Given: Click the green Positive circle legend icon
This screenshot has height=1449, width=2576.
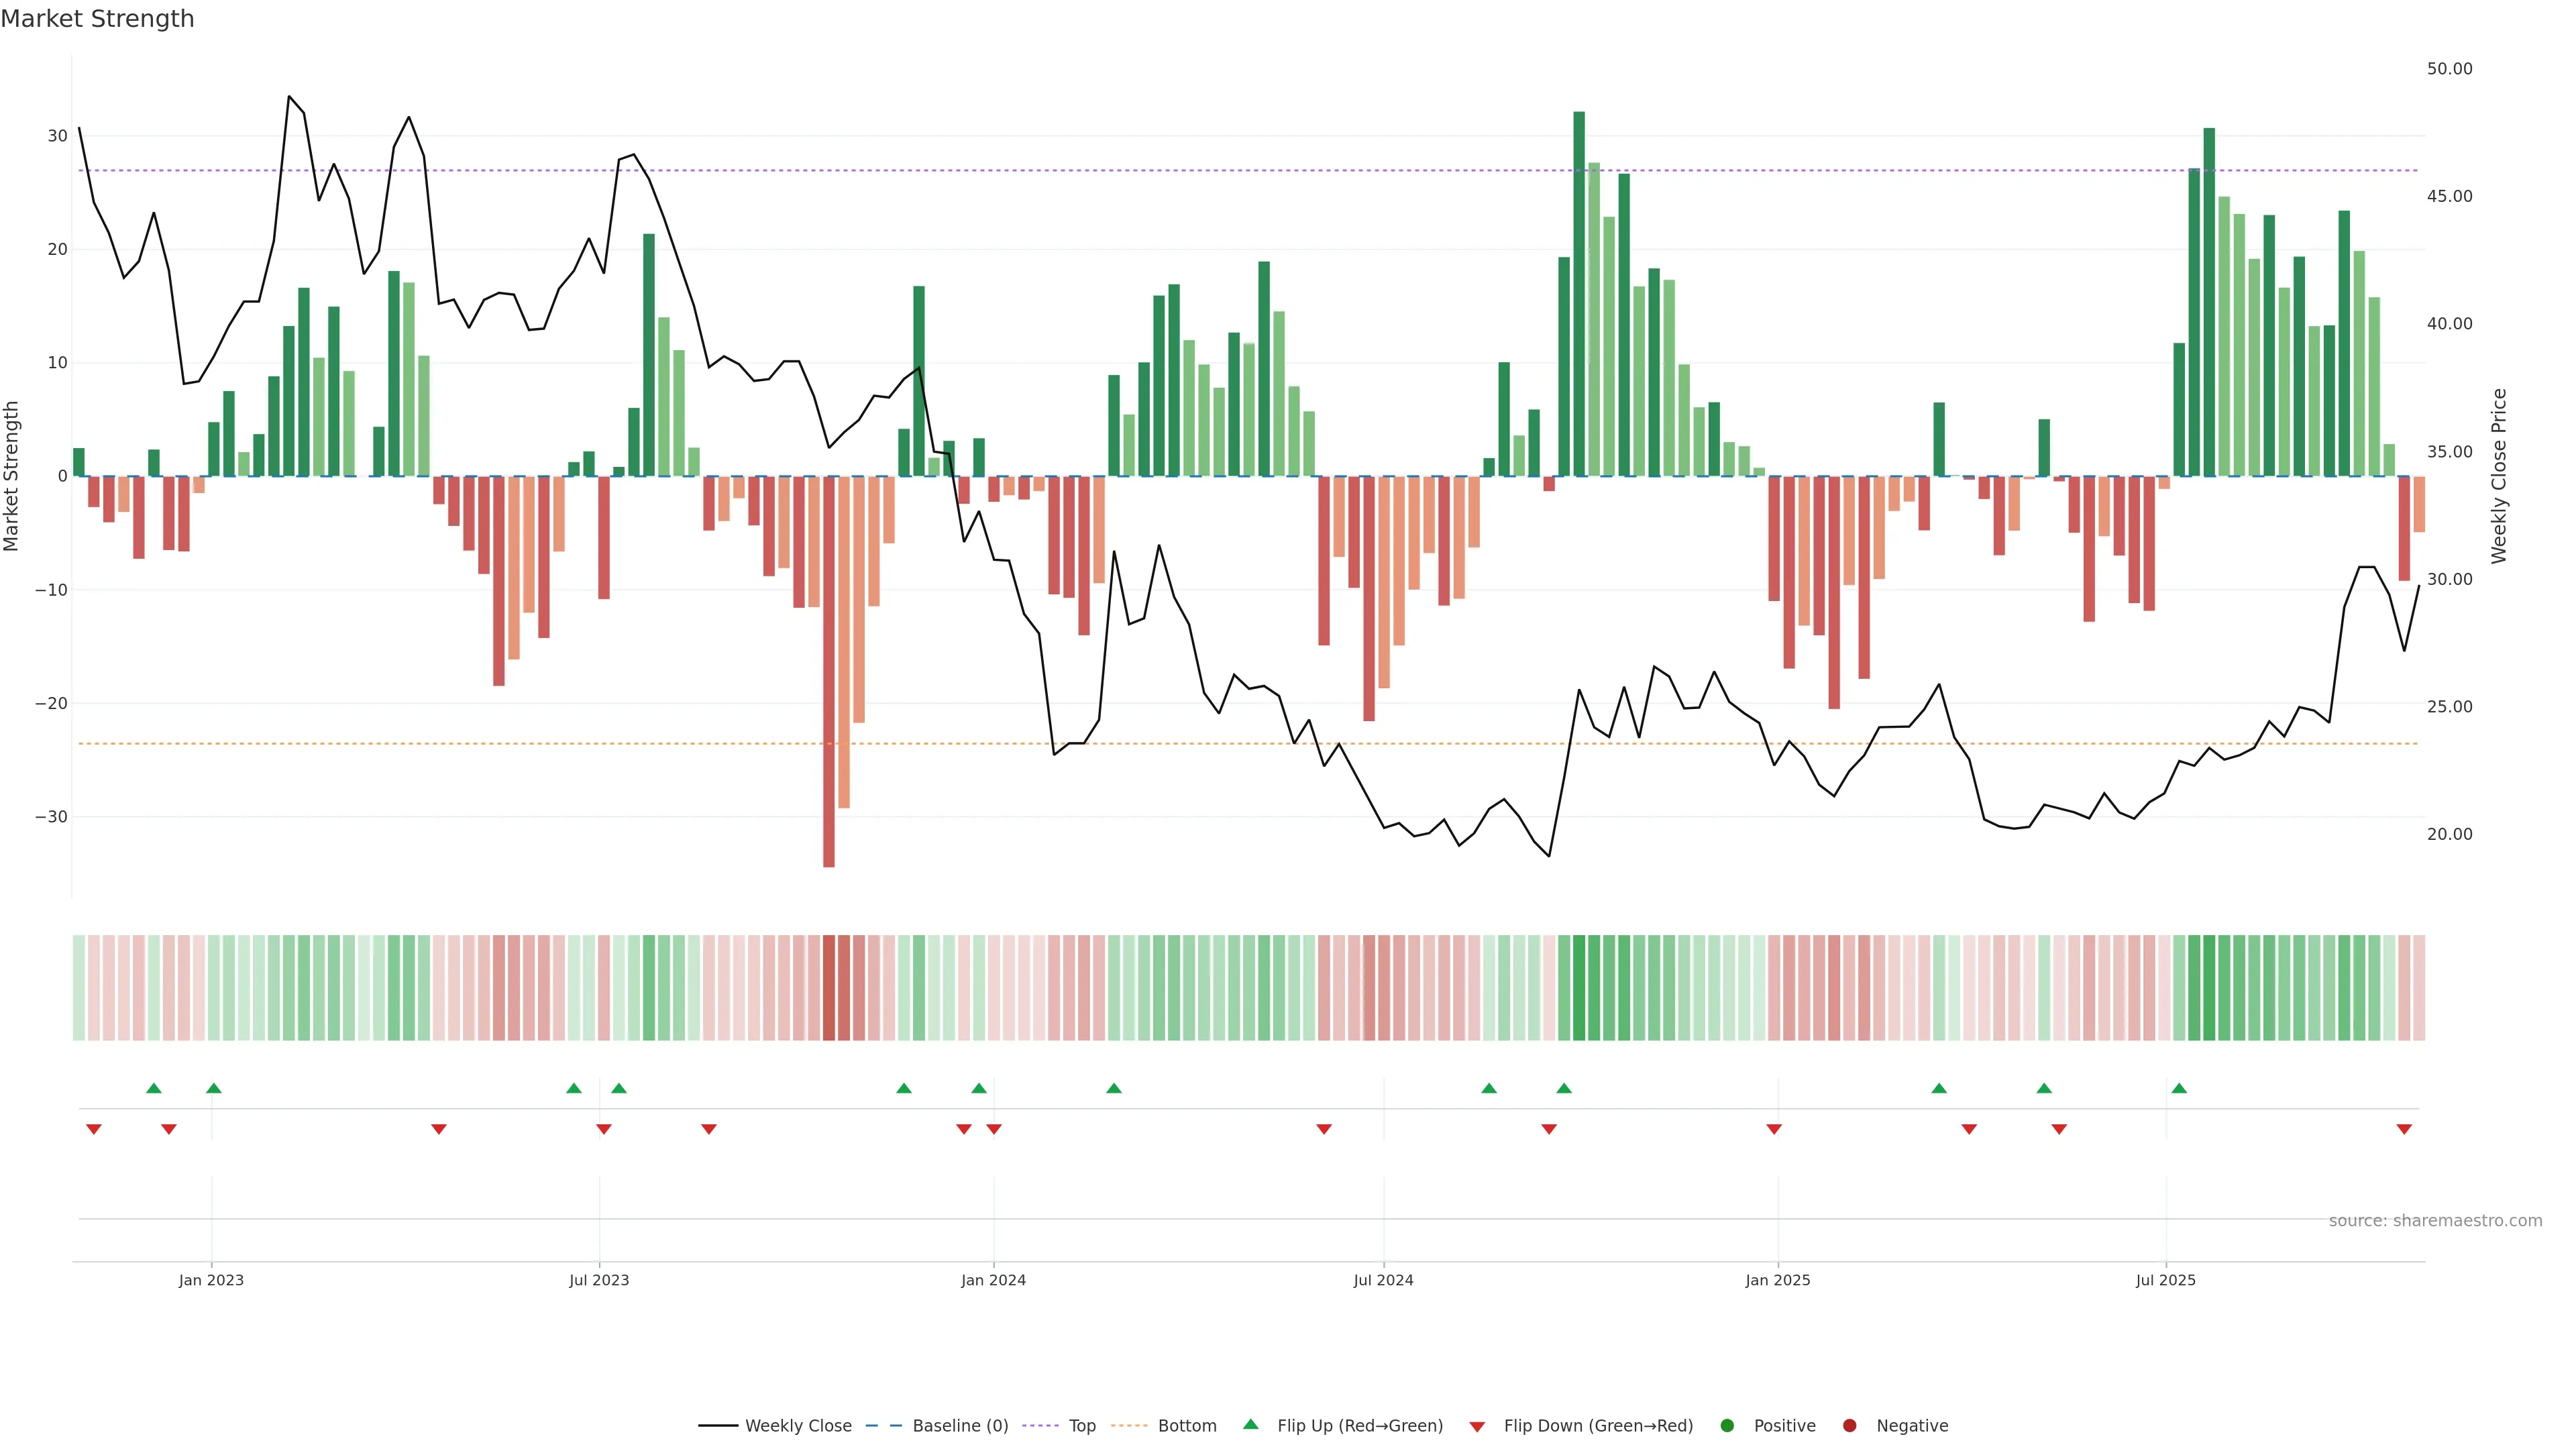Looking at the screenshot, I should pyautogui.click(x=1727, y=1425).
